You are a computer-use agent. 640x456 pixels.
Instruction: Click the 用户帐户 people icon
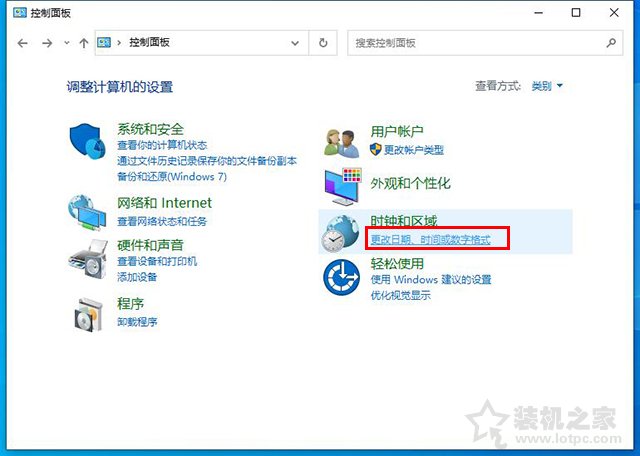click(342, 143)
